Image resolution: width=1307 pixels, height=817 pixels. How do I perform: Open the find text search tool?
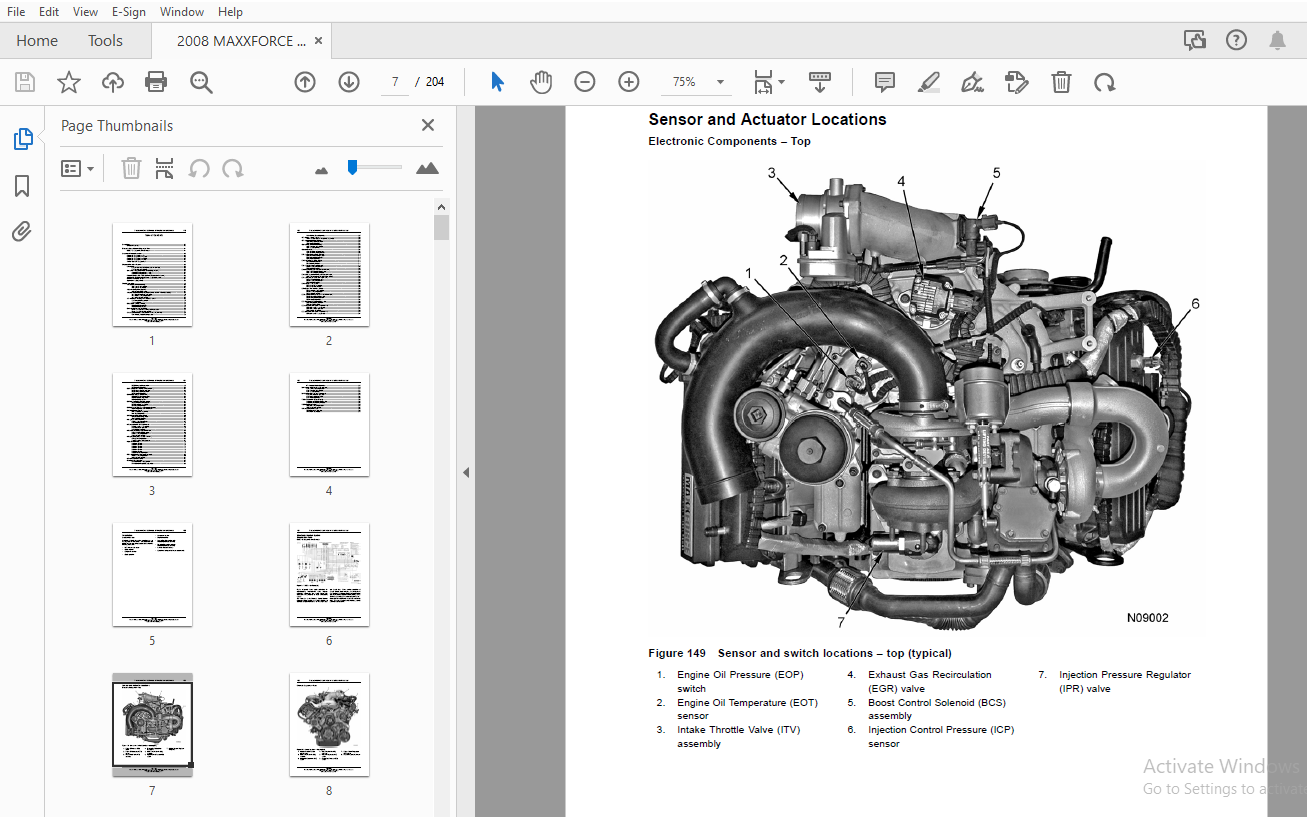[x=201, y=82]
